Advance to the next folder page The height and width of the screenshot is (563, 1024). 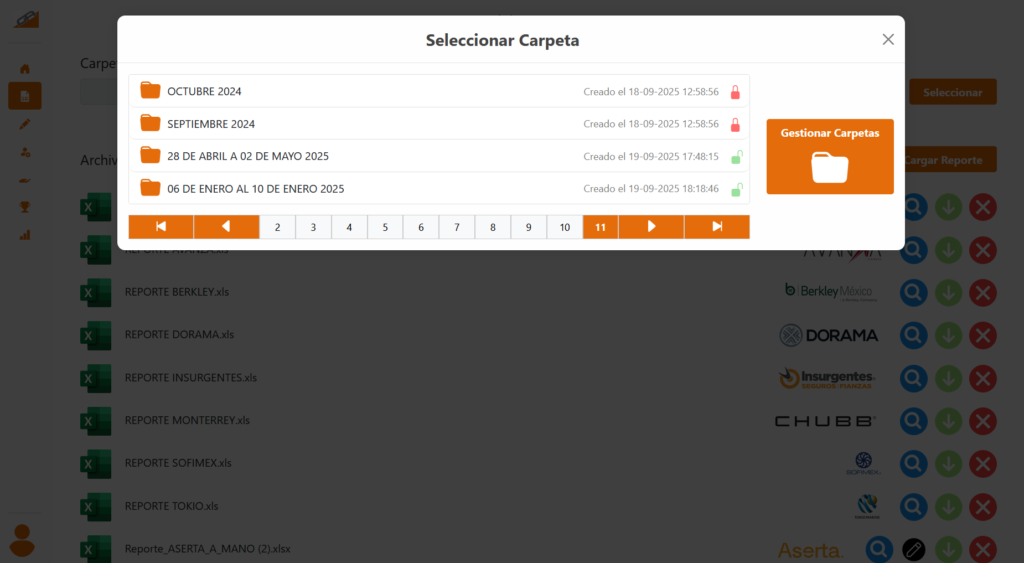pyautogui.click(x=651, y=227)
